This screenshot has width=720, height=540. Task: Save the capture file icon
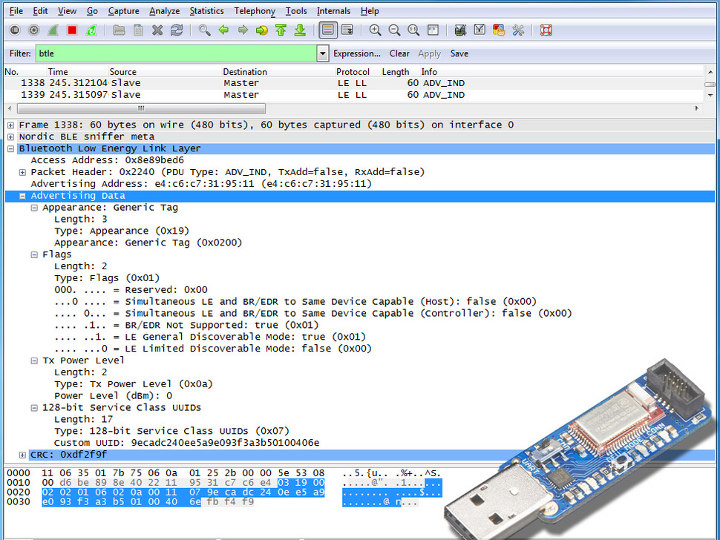(138, 30)
